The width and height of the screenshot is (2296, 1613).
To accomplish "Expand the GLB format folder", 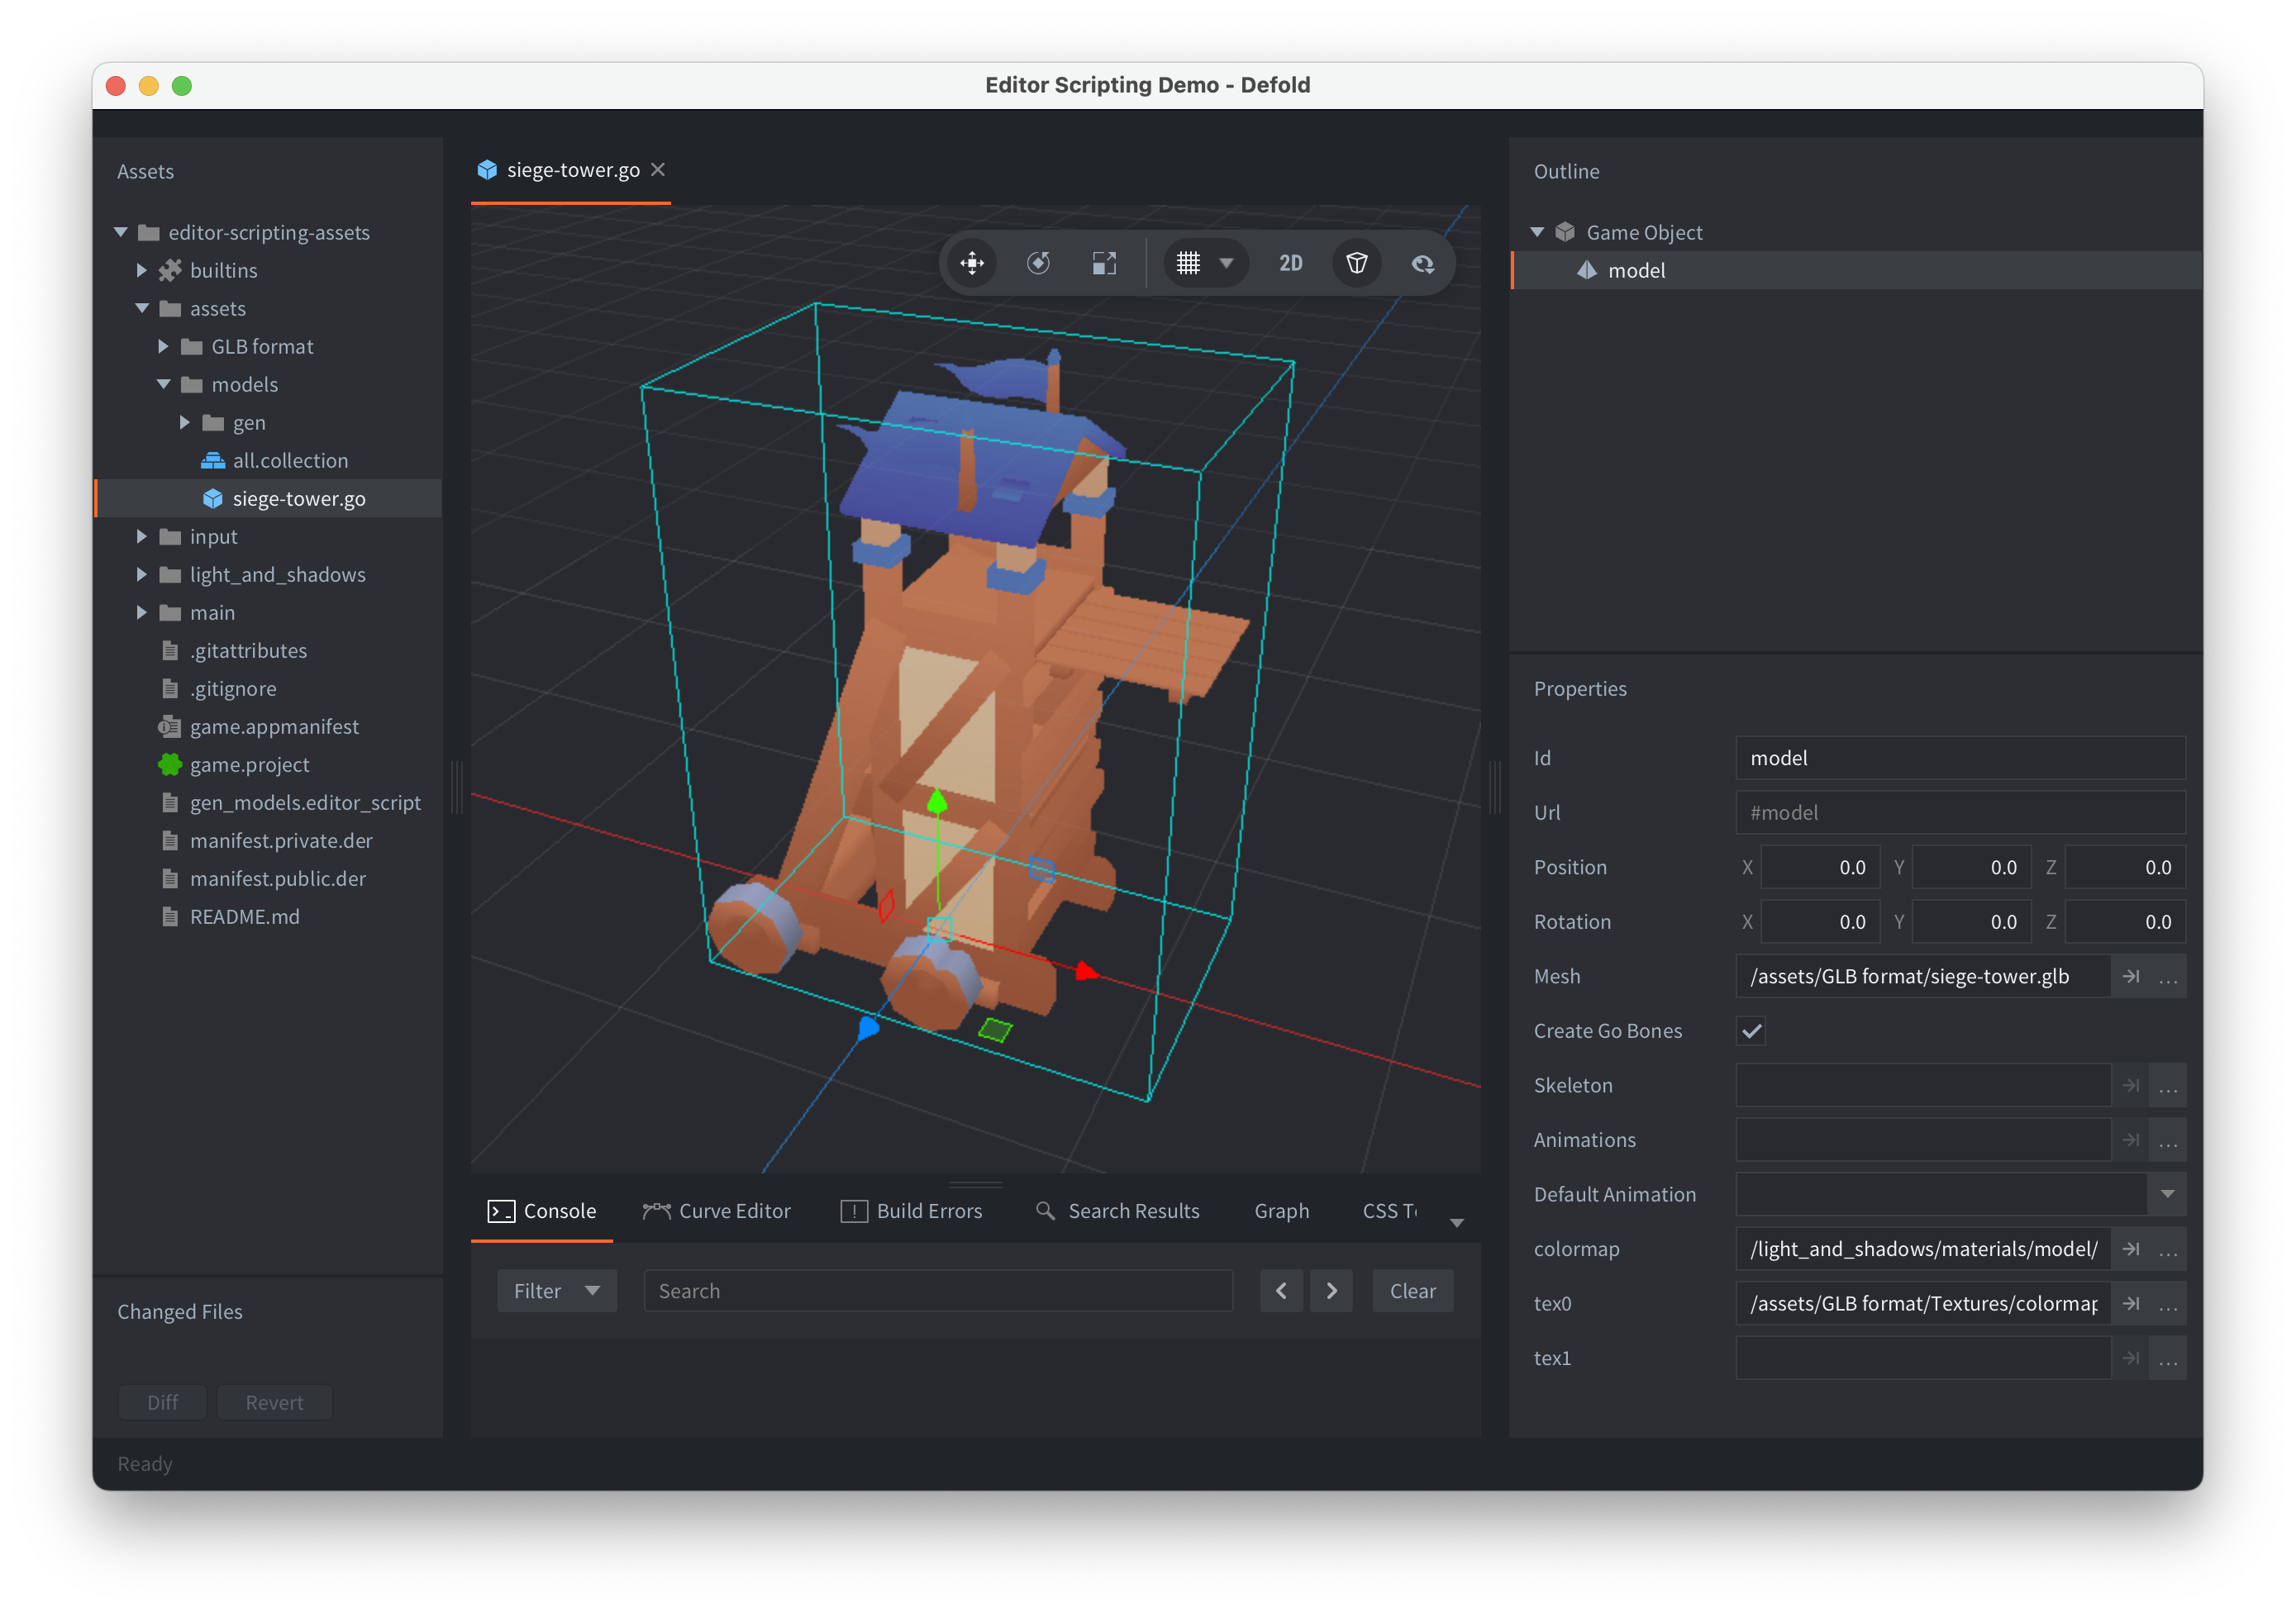I will pyautogui.click(x=163, y=346).
